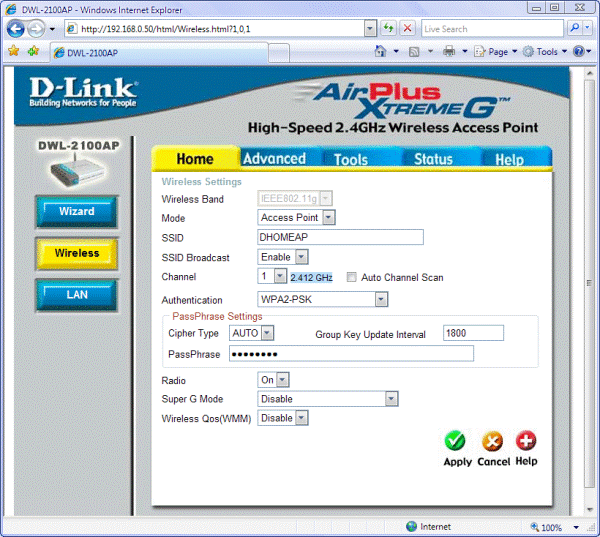Go back with the browser Back arrow
The width and height of the screenshot is (600, 537).
16,29
